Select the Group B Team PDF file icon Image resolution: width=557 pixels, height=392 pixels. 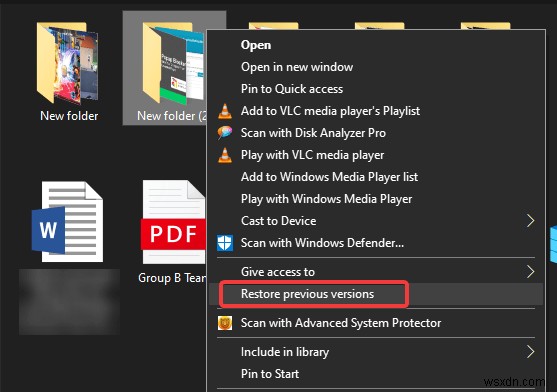(x=174, y=222)
